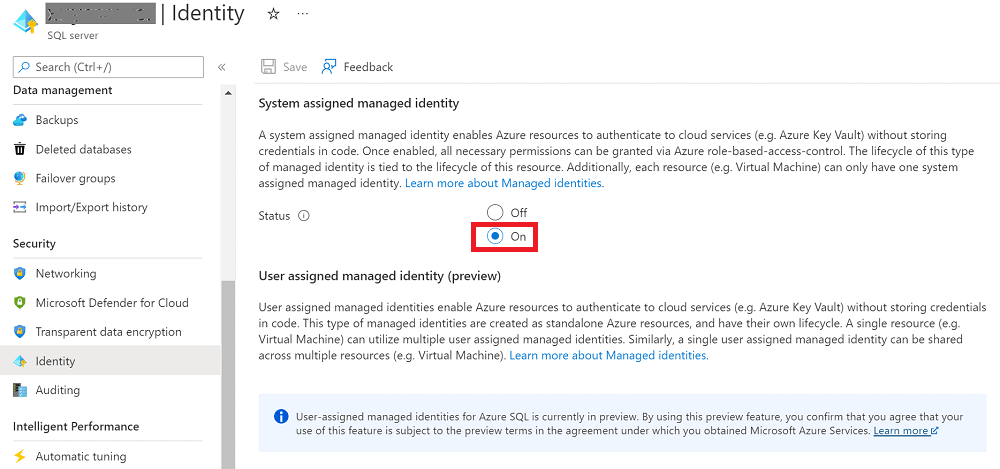1000x469 pixels.
Task: Favorite this page with the star icon
Action: coord(274,14)
